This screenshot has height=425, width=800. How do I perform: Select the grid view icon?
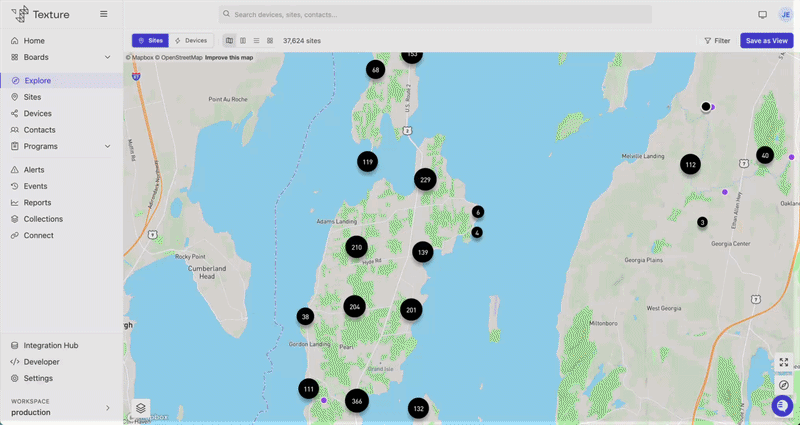click(x=270, y=41)
